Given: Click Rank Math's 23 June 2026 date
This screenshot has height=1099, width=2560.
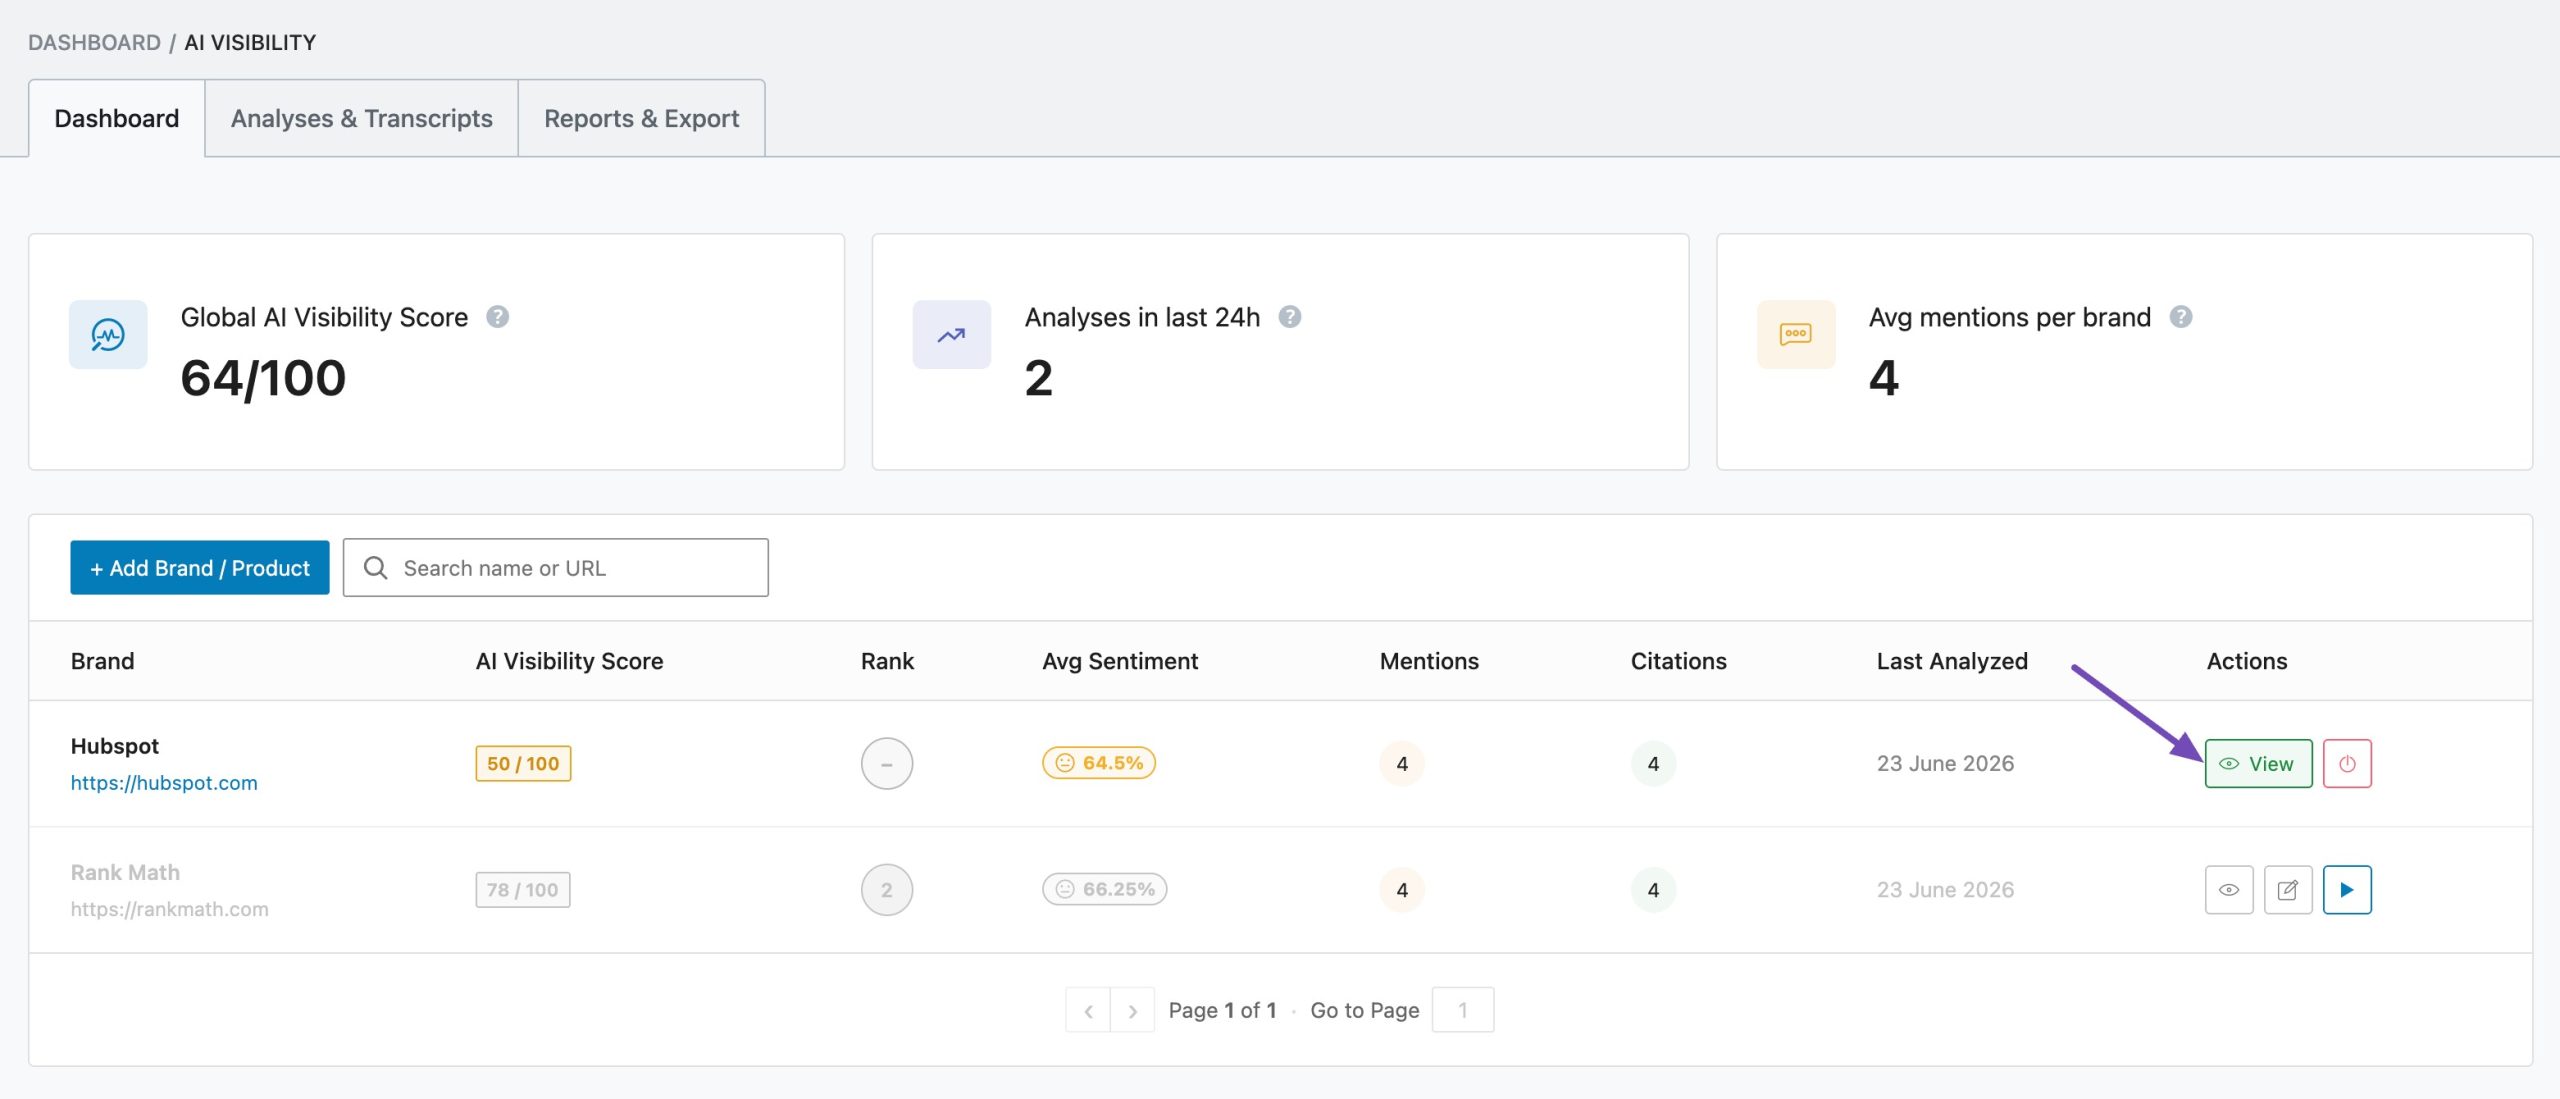Looking at the screenshot, I should tap(1945, 890).
